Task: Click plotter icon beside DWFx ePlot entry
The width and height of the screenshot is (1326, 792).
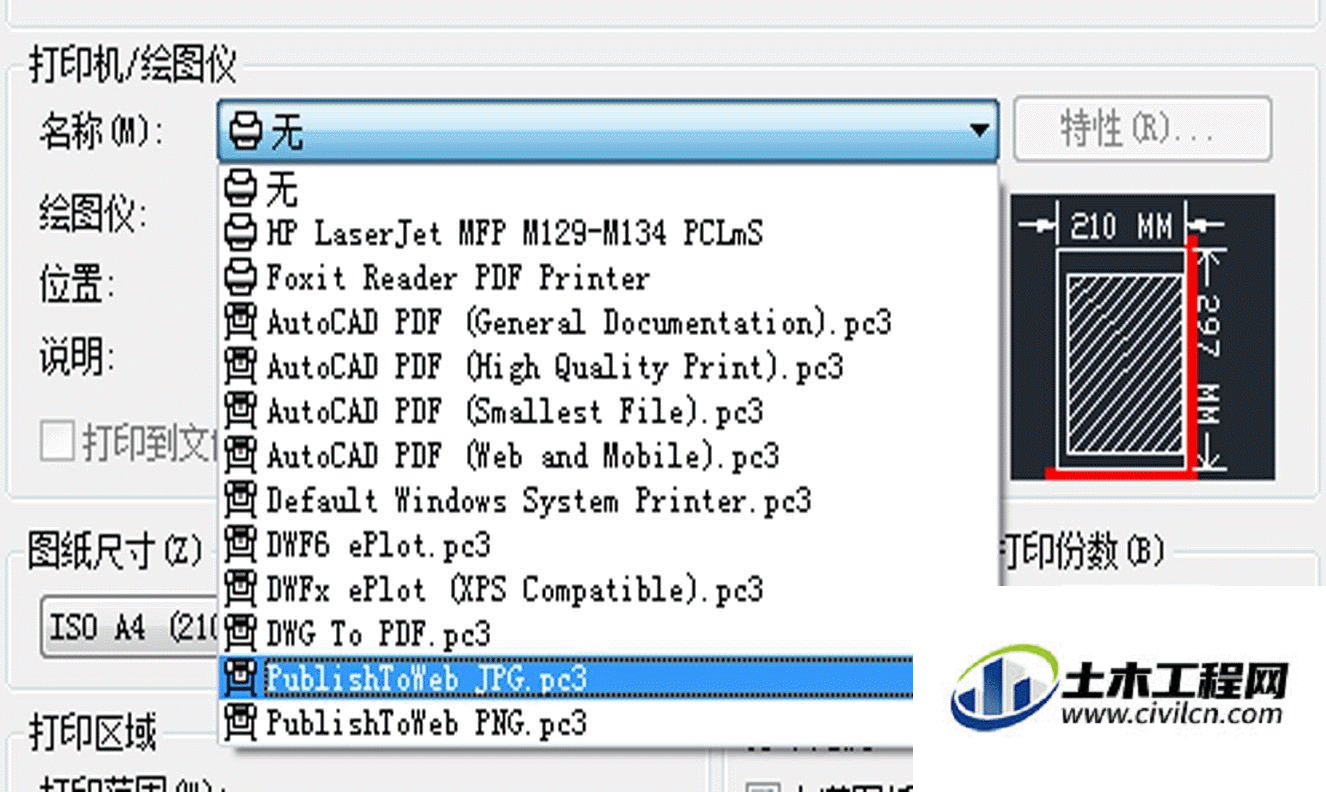Action: [241, 589]
